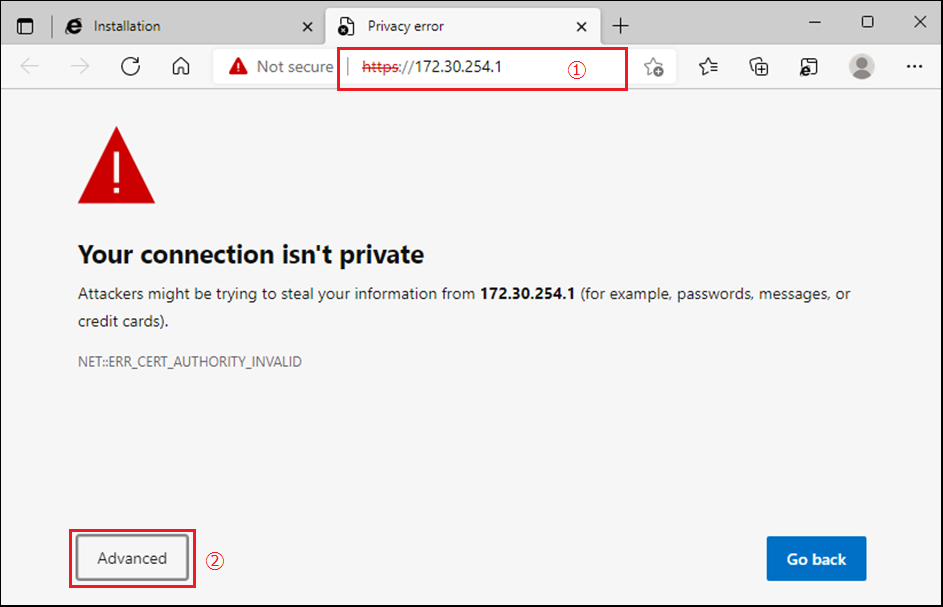The width and height of the screenshot is (943, 607).
Task: Add this page to favorites star
Action: (654, 67)
